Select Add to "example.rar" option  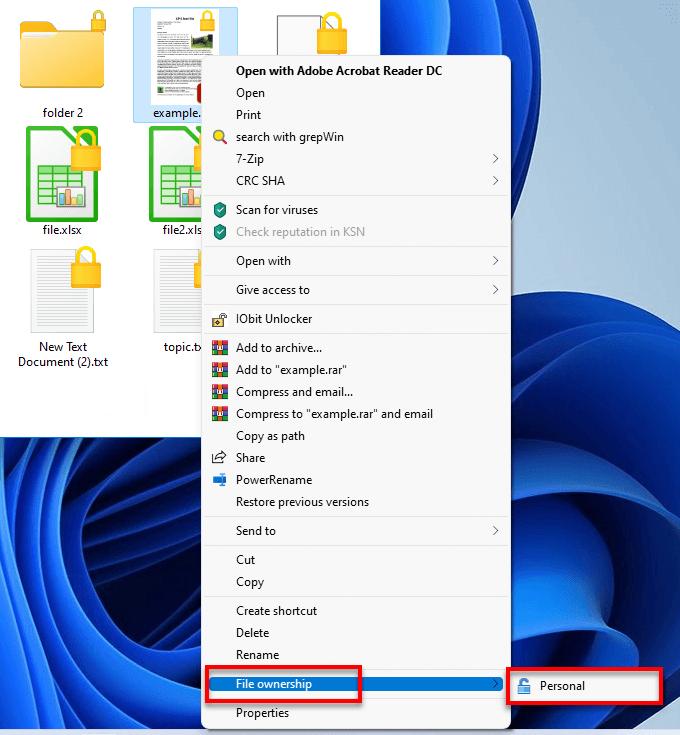click(293, 370)
